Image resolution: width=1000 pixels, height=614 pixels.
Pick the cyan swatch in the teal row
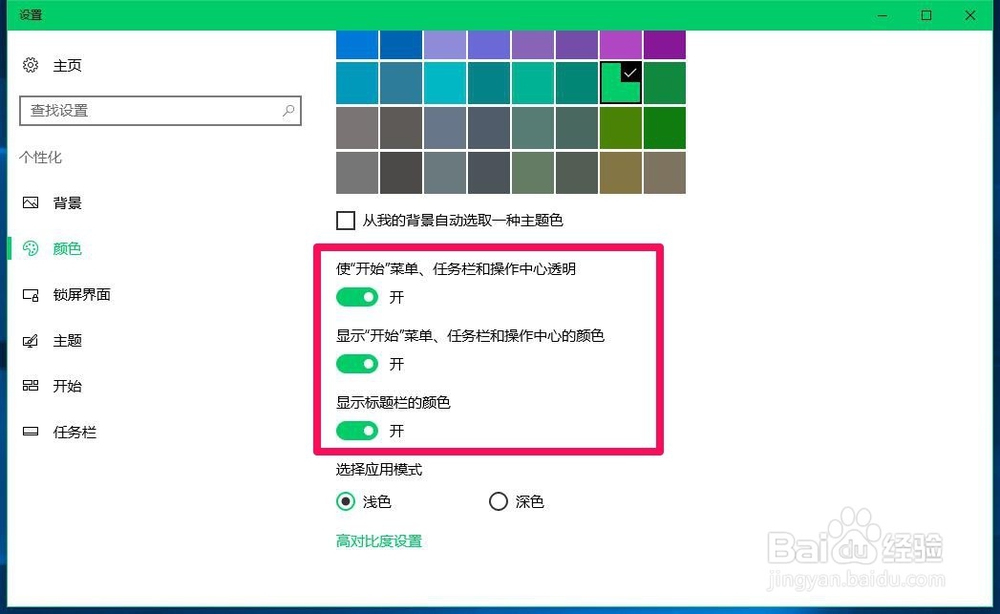(445, 82)
